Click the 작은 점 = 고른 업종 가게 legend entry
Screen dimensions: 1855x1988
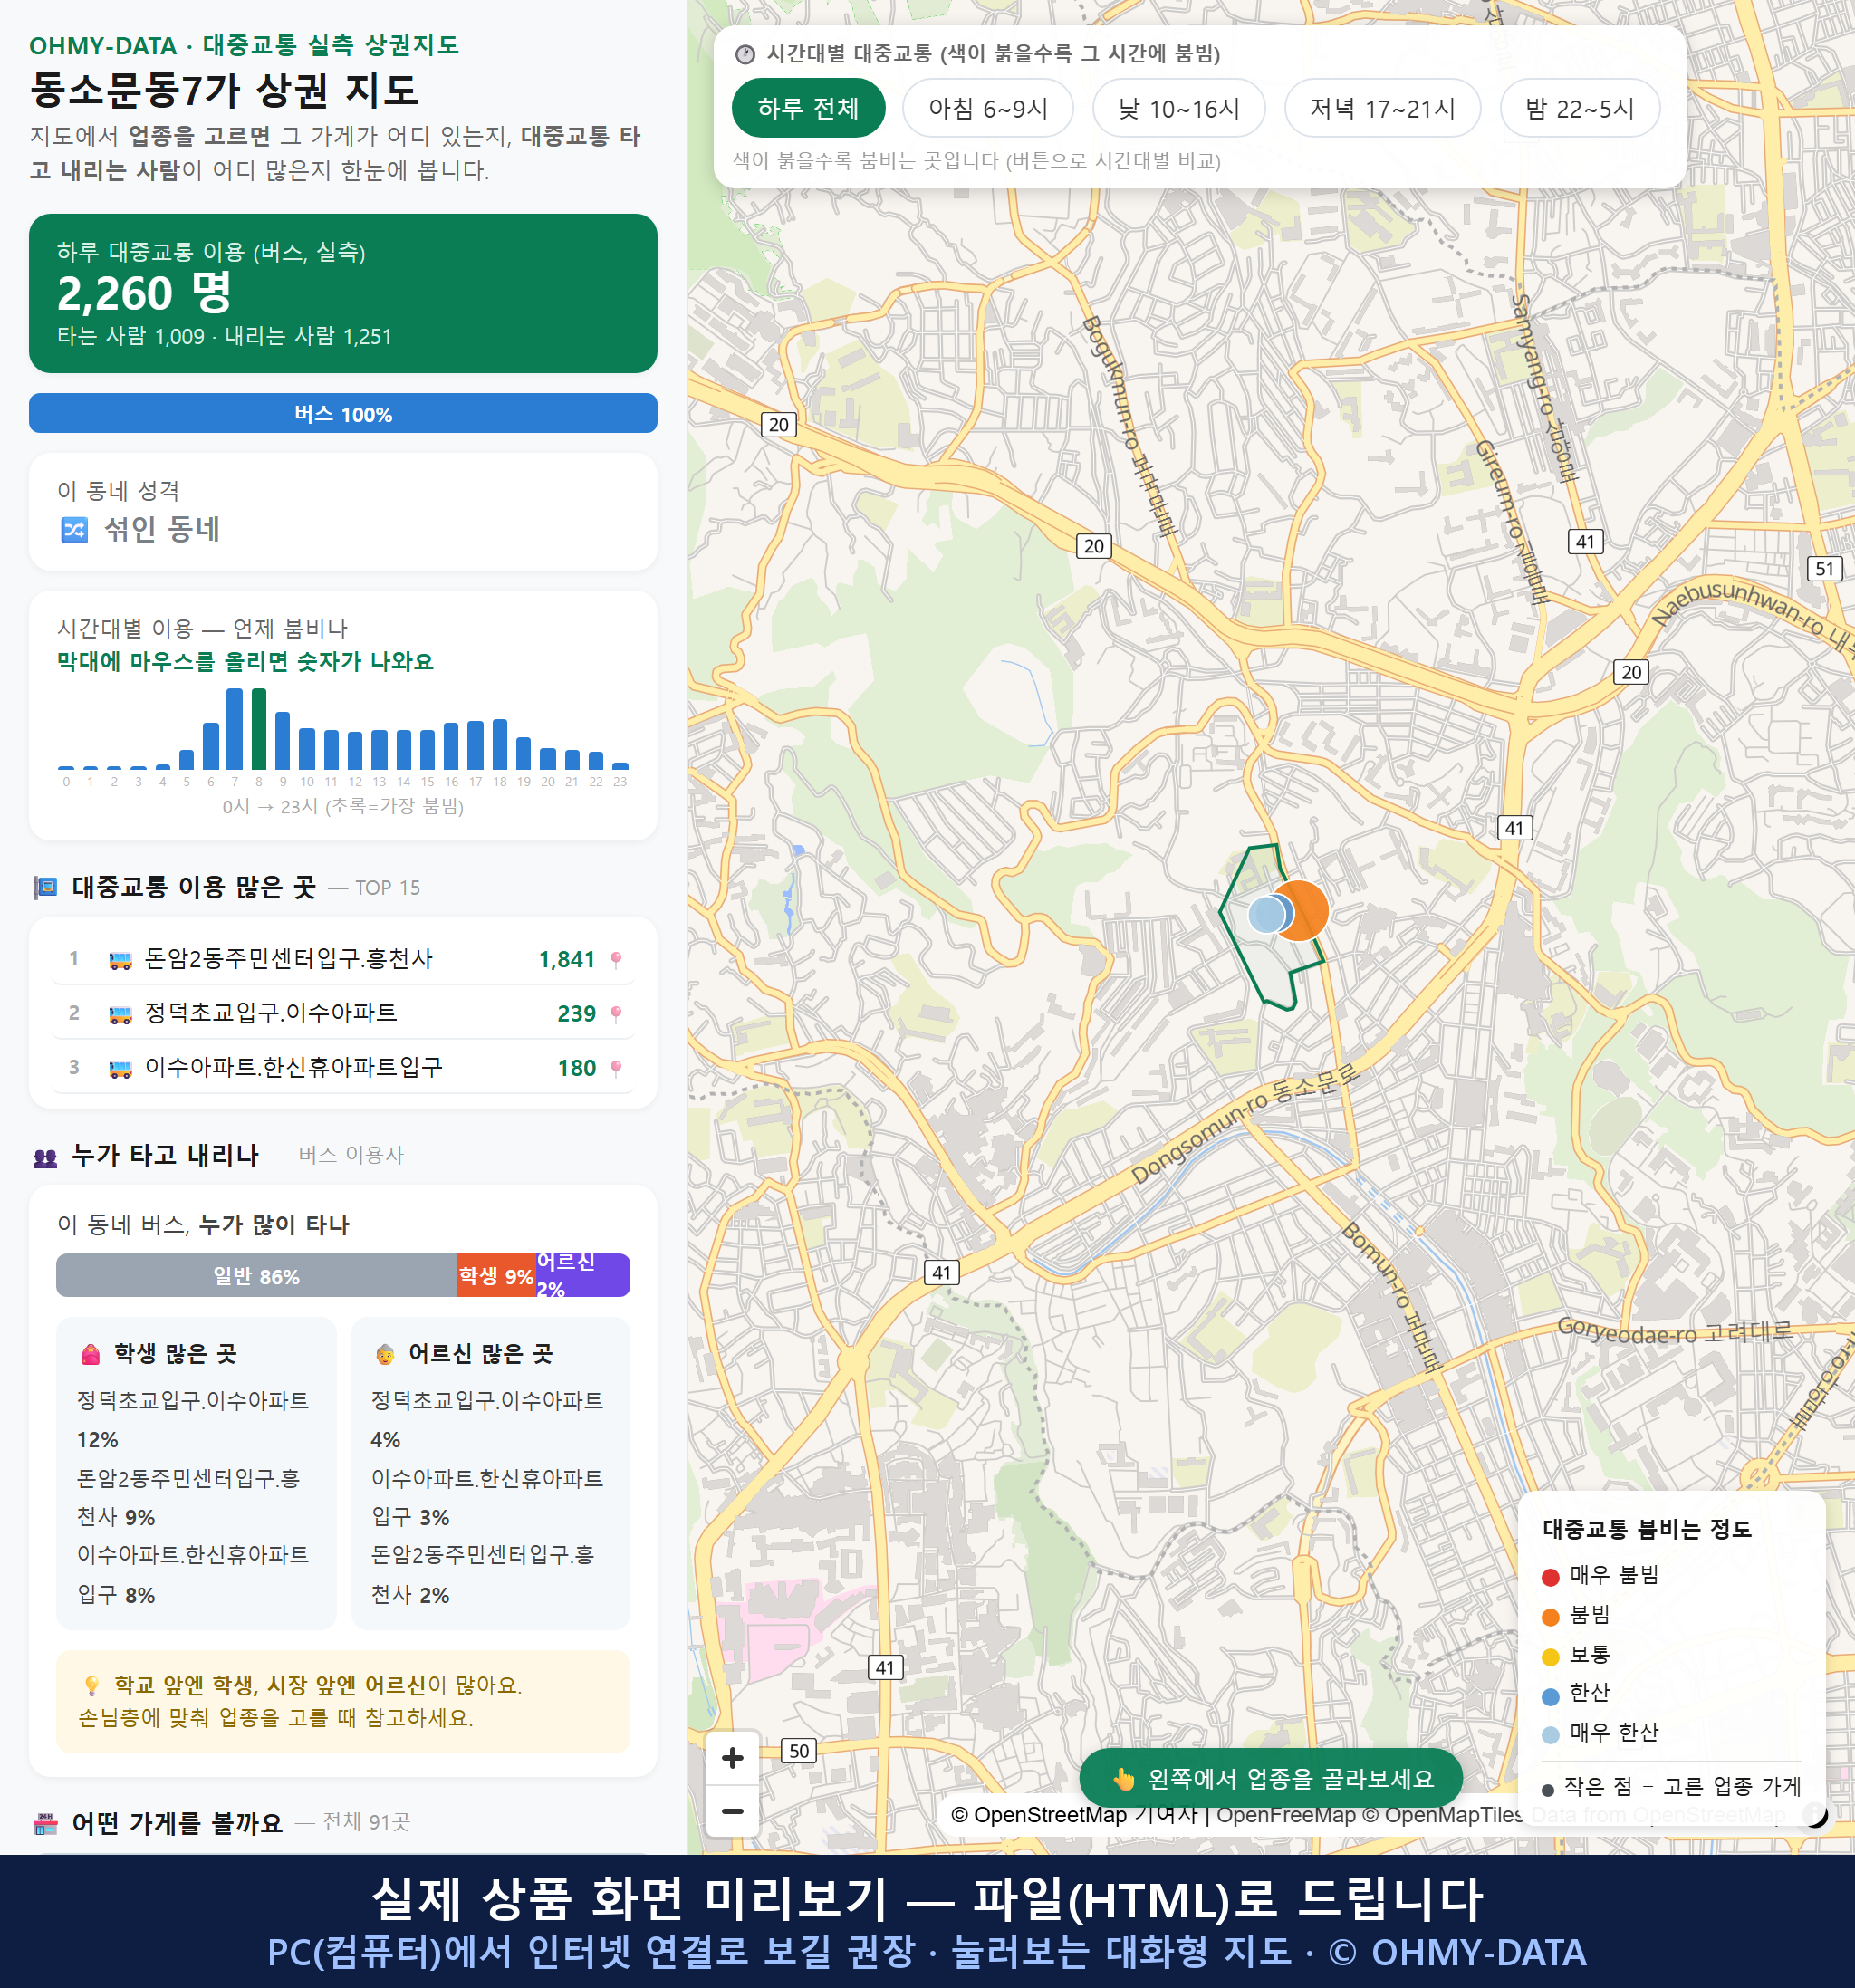point(1671,1787)
